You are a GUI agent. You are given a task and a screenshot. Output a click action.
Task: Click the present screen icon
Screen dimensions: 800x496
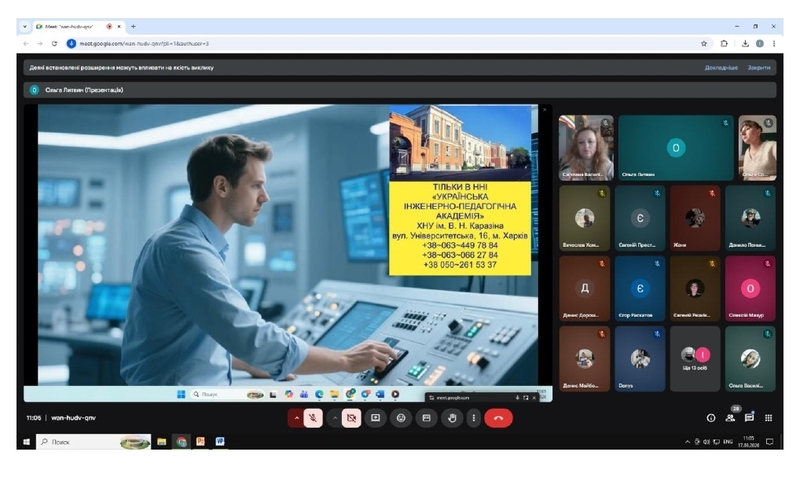tap(376, 418)
